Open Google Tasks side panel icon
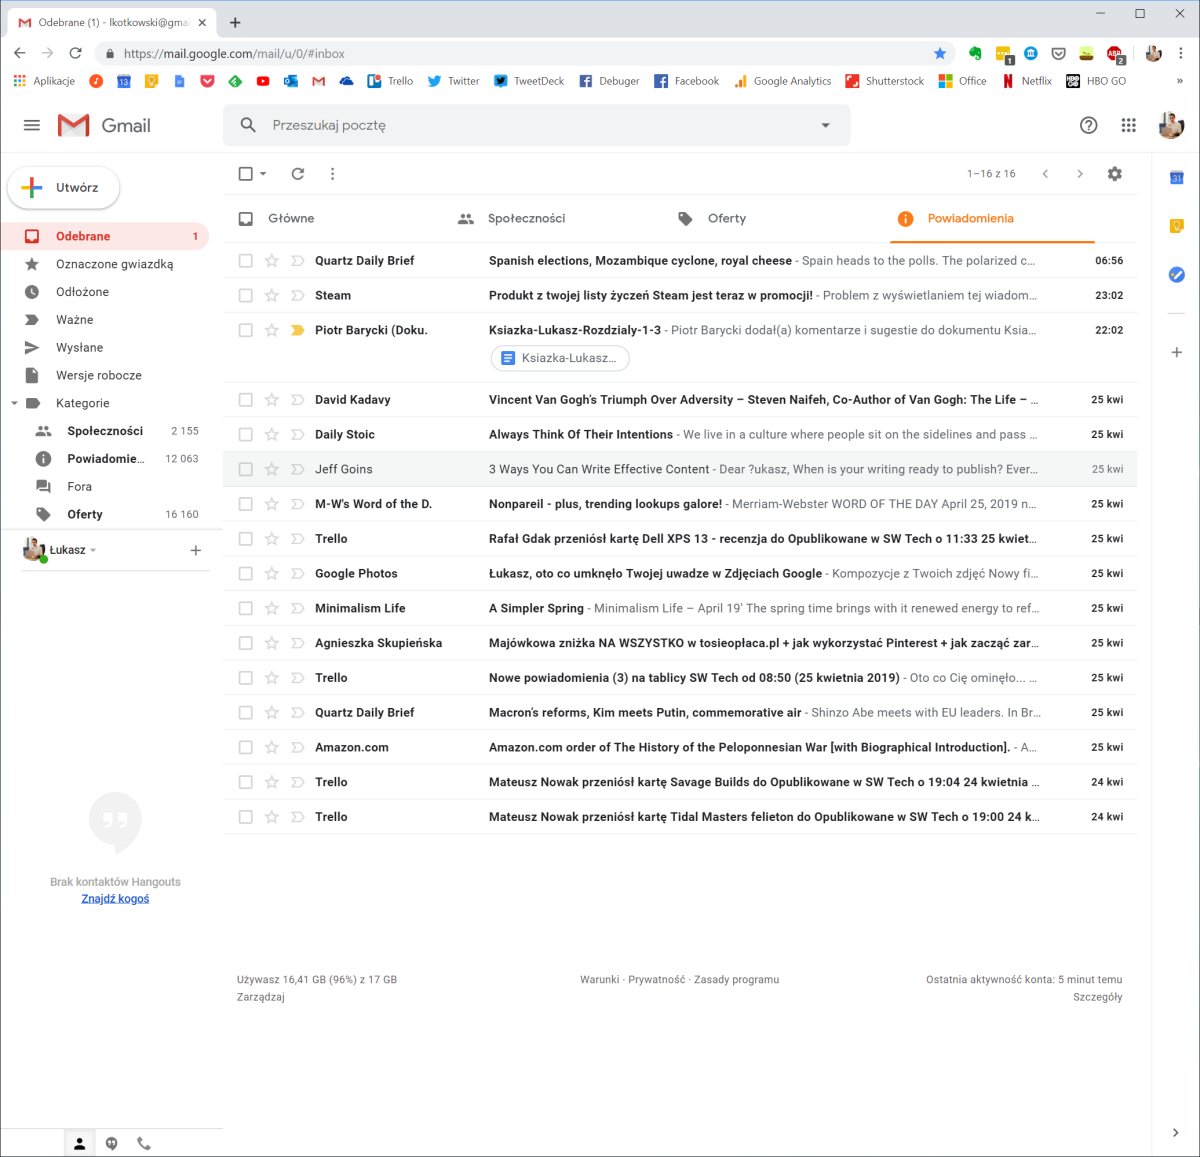Image resolution: width=1200 pixels, height=1157 pixels. (x=1177, y=274)
